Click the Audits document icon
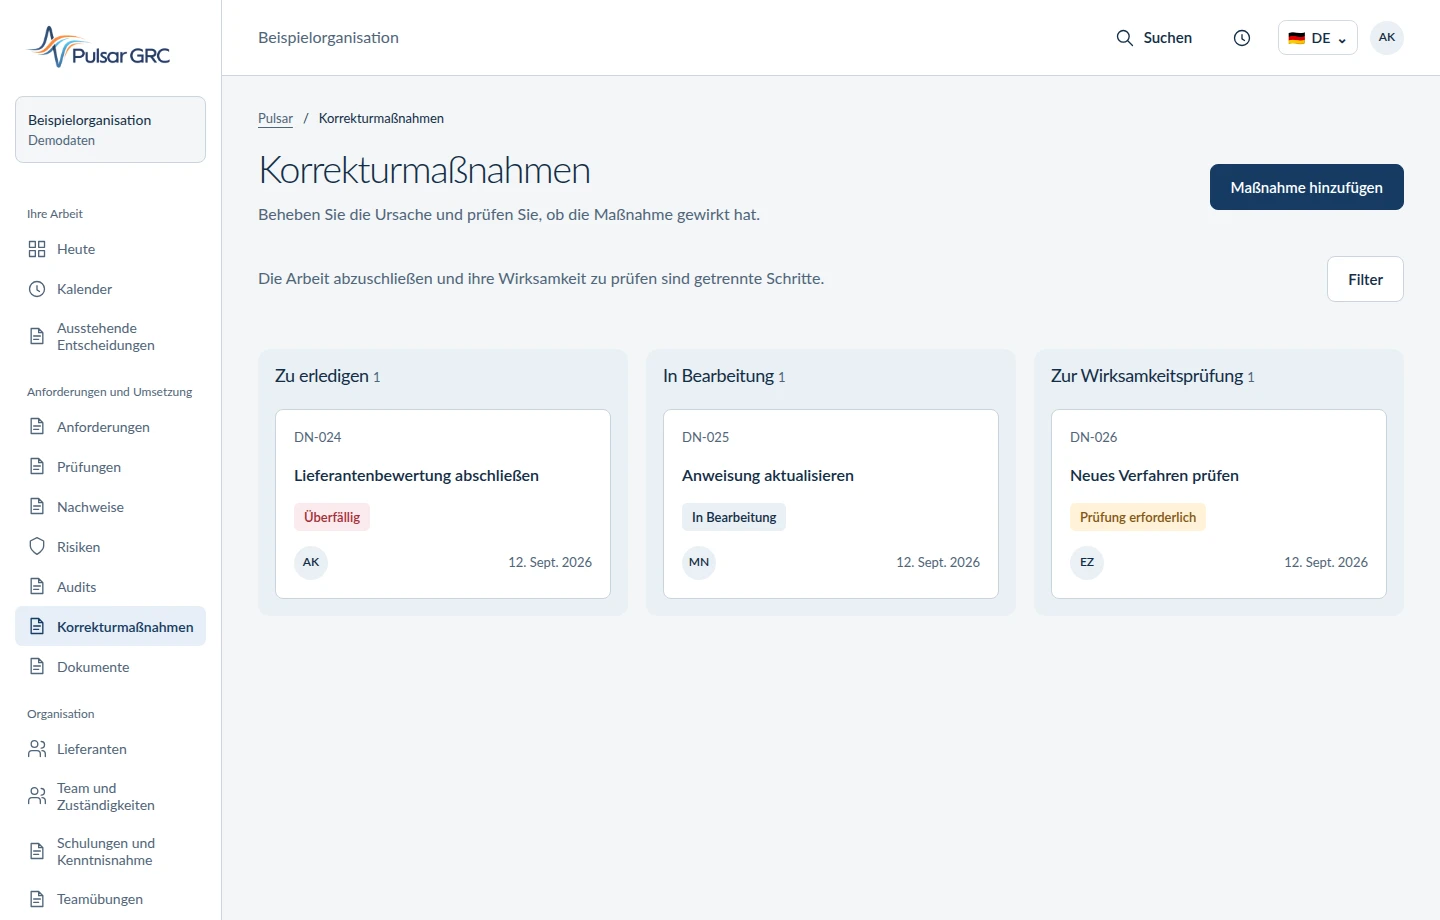 pos(37,587)
